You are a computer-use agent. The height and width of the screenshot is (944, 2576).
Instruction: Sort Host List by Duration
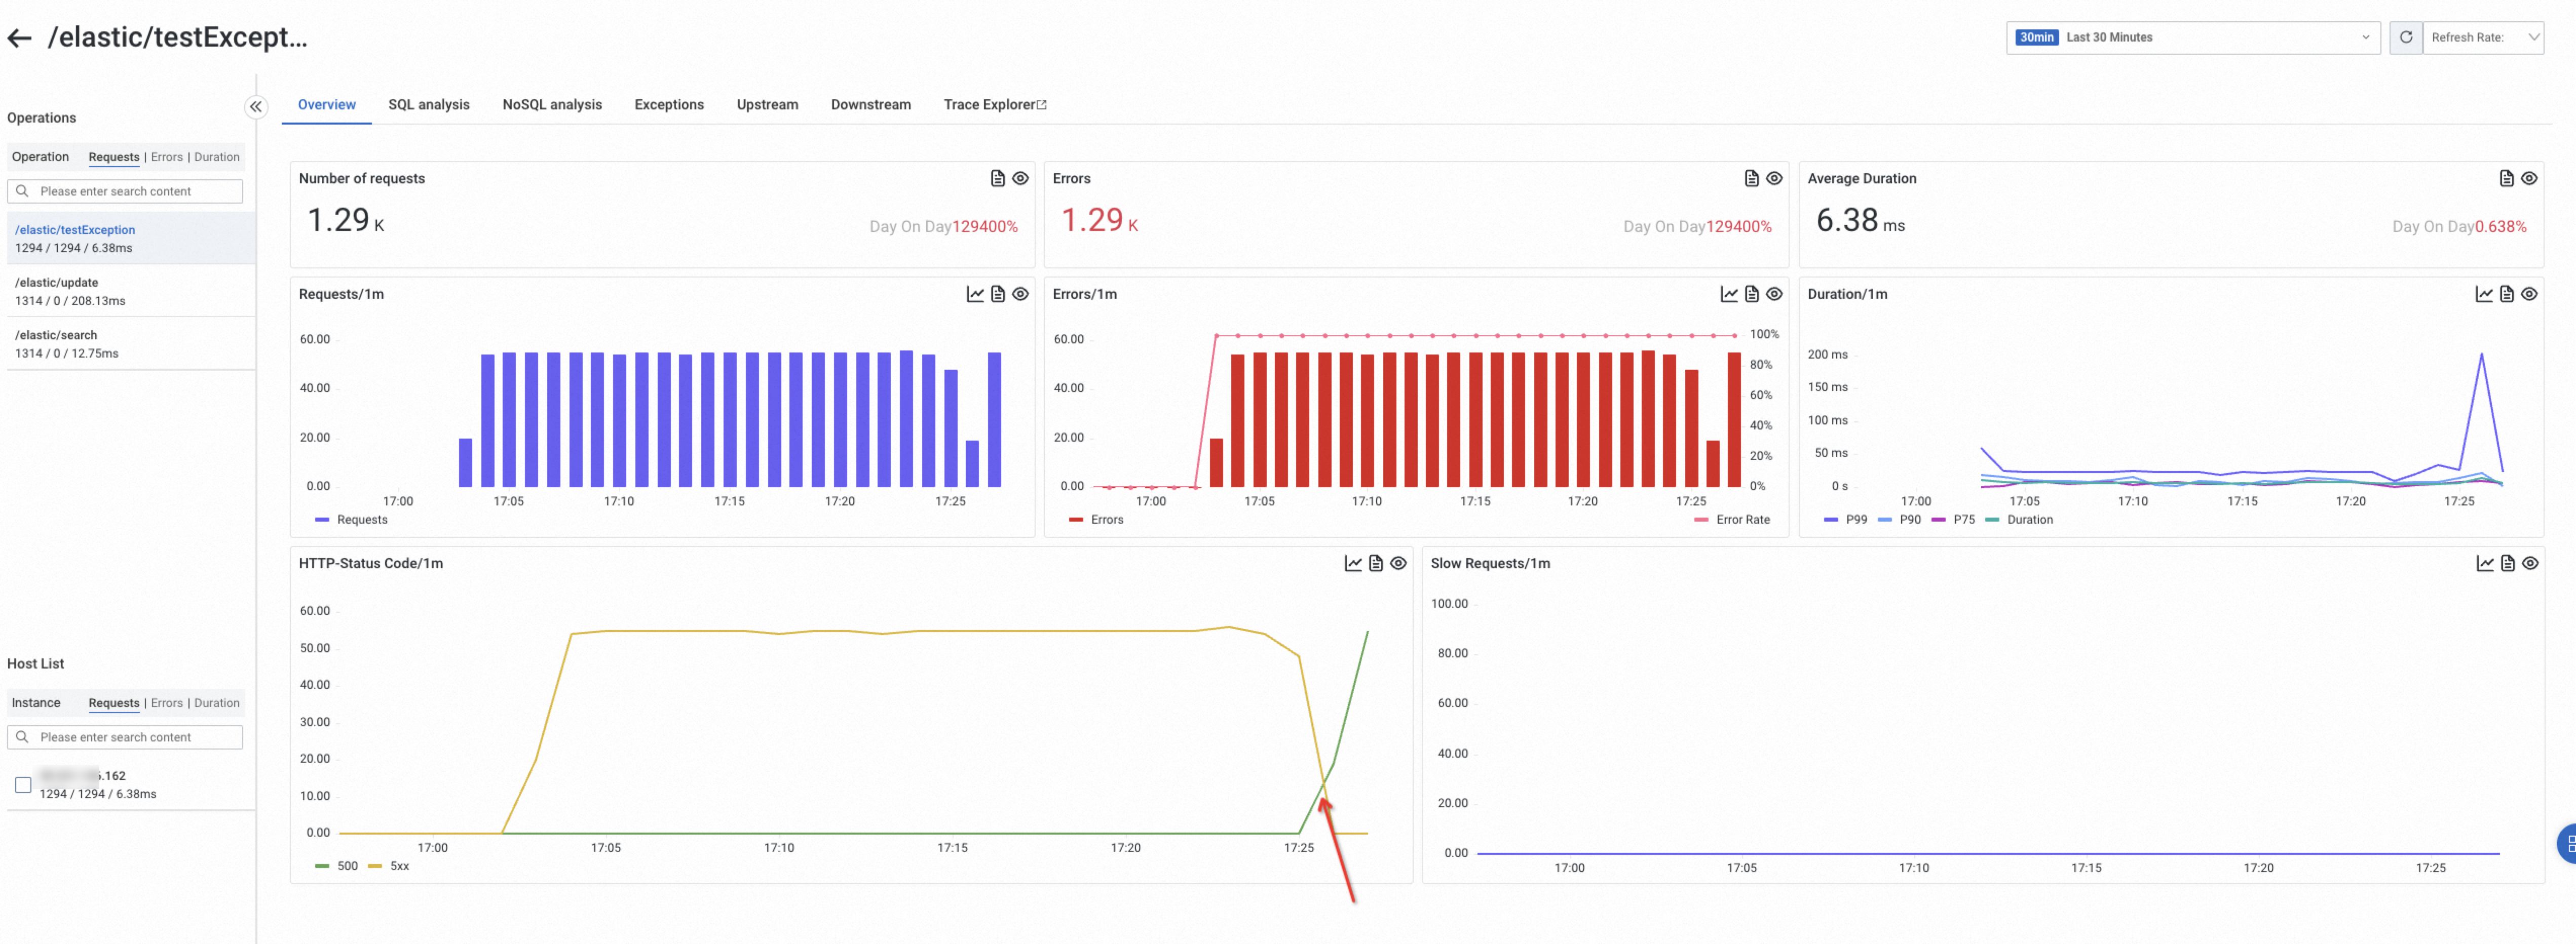pyautogui.click(x=217, y=703)
